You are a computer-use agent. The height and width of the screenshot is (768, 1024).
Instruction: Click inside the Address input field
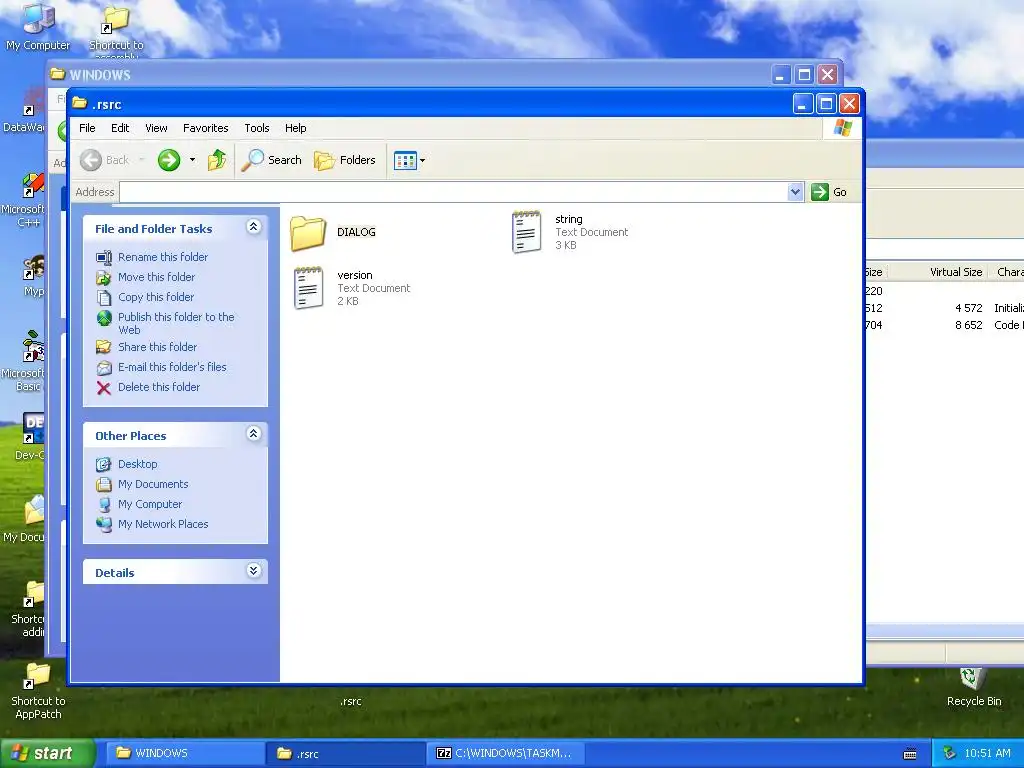[x=454, y=192]
